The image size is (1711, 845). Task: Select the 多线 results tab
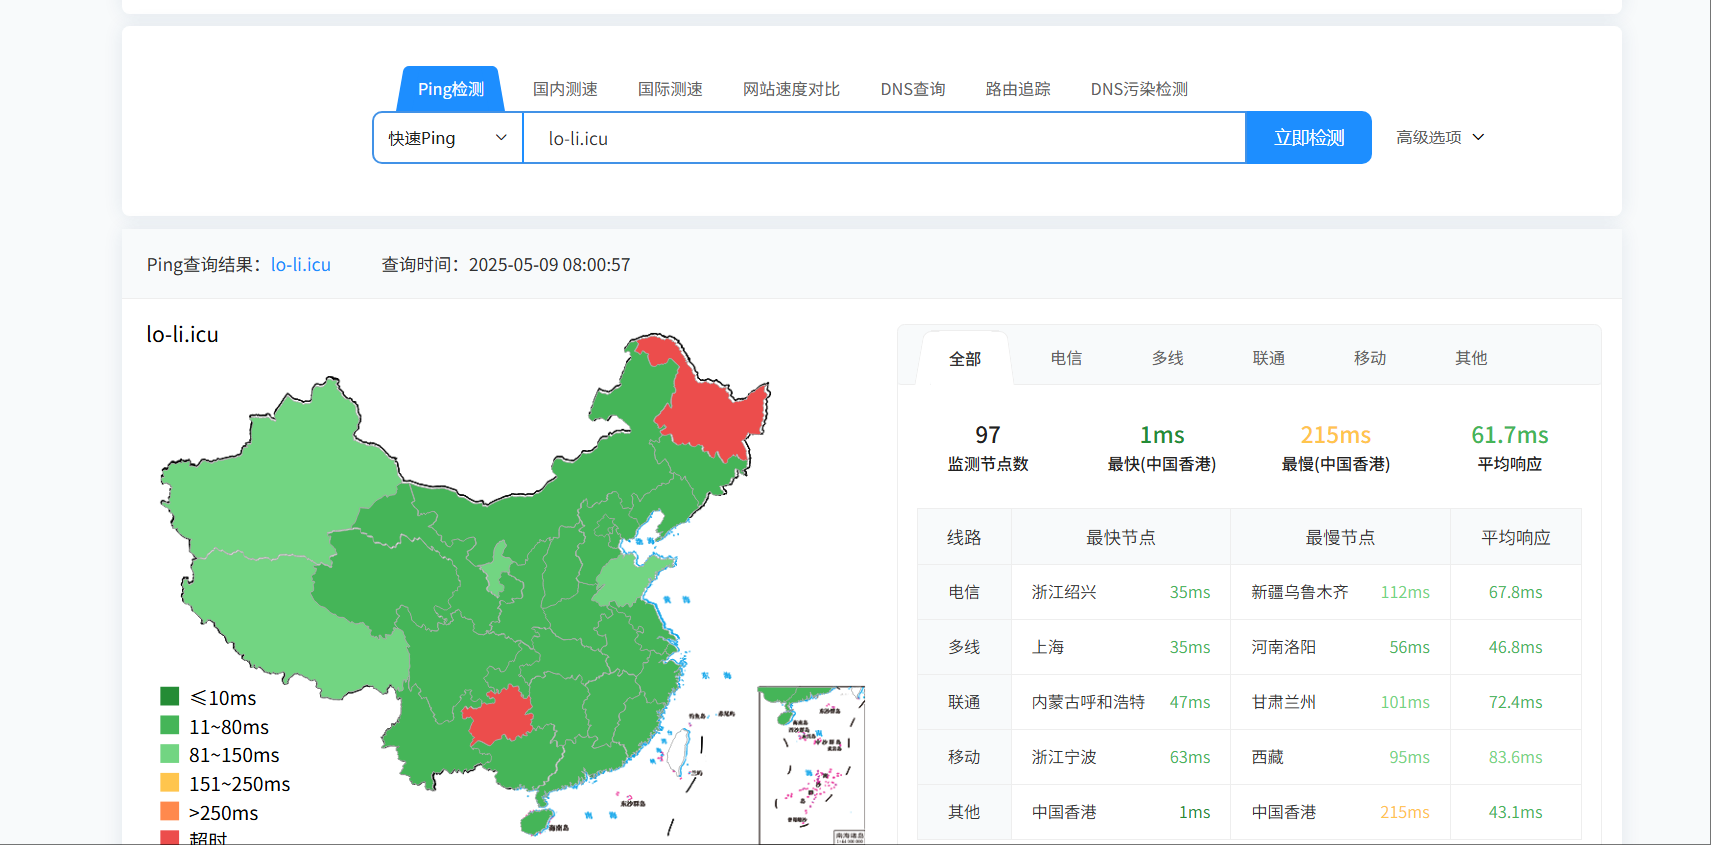[x=1167, y=358]
